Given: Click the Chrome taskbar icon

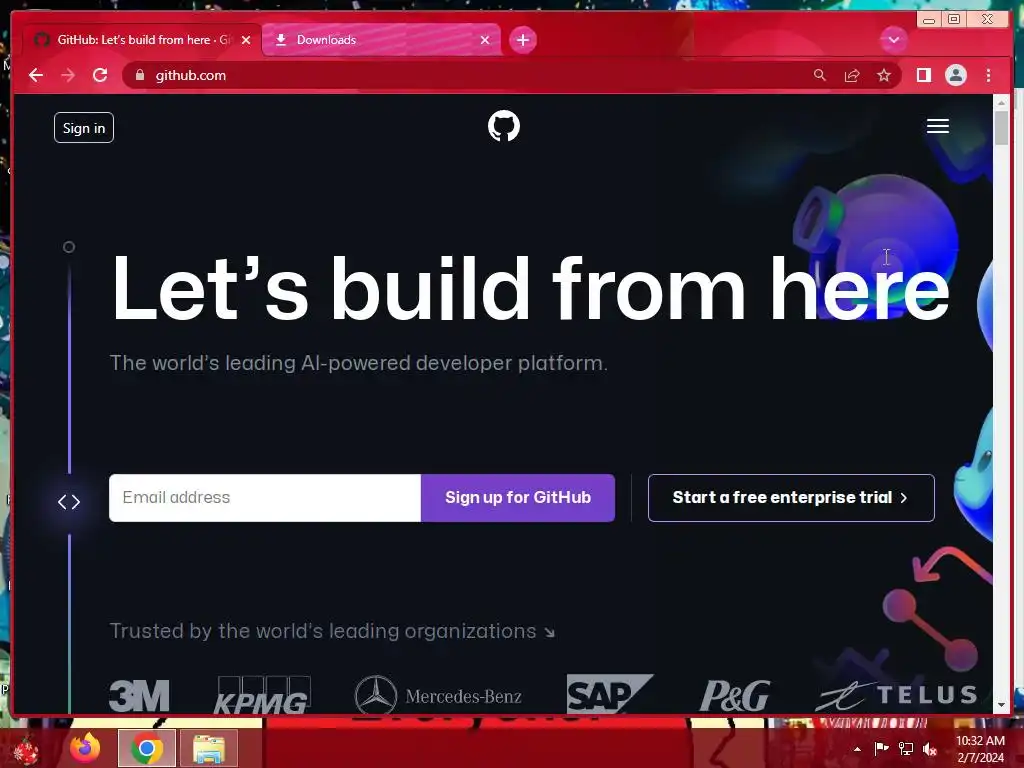Looking at the screenshot, I should click(x=147, y=748).
